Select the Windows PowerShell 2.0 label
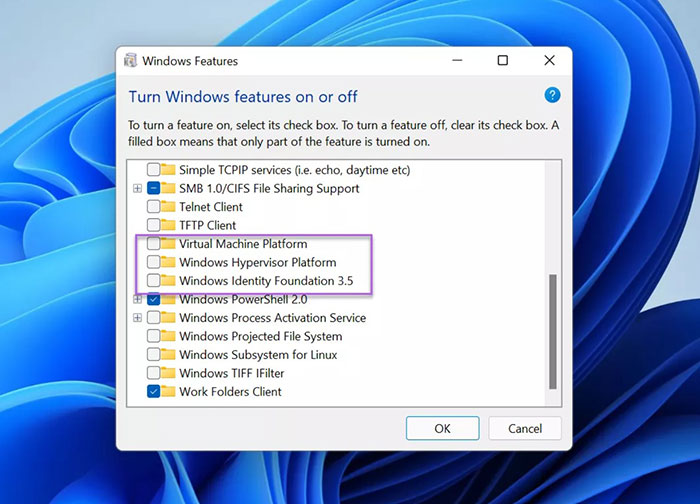Screen dimensions: 700x504 243,299
